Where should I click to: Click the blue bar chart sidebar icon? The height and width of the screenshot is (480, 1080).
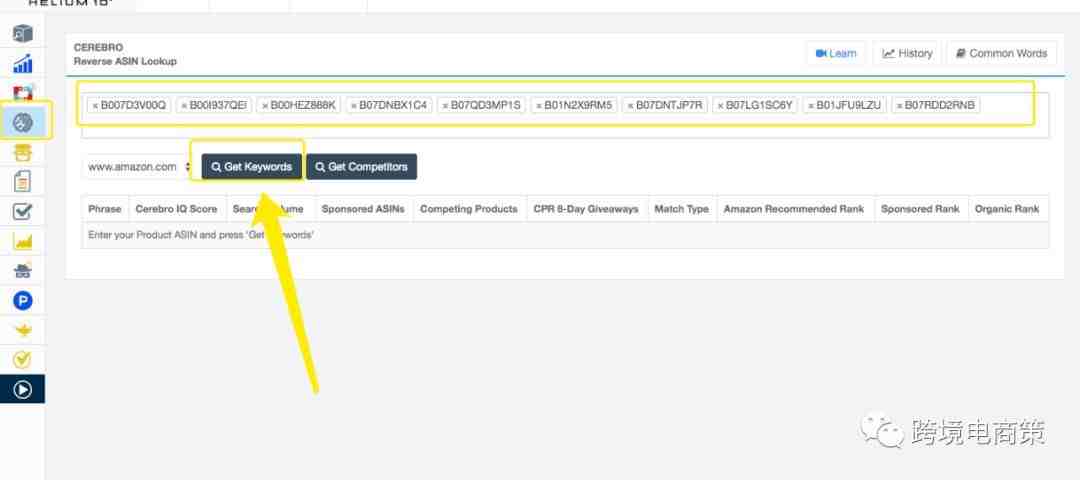[x=22, y=64]
